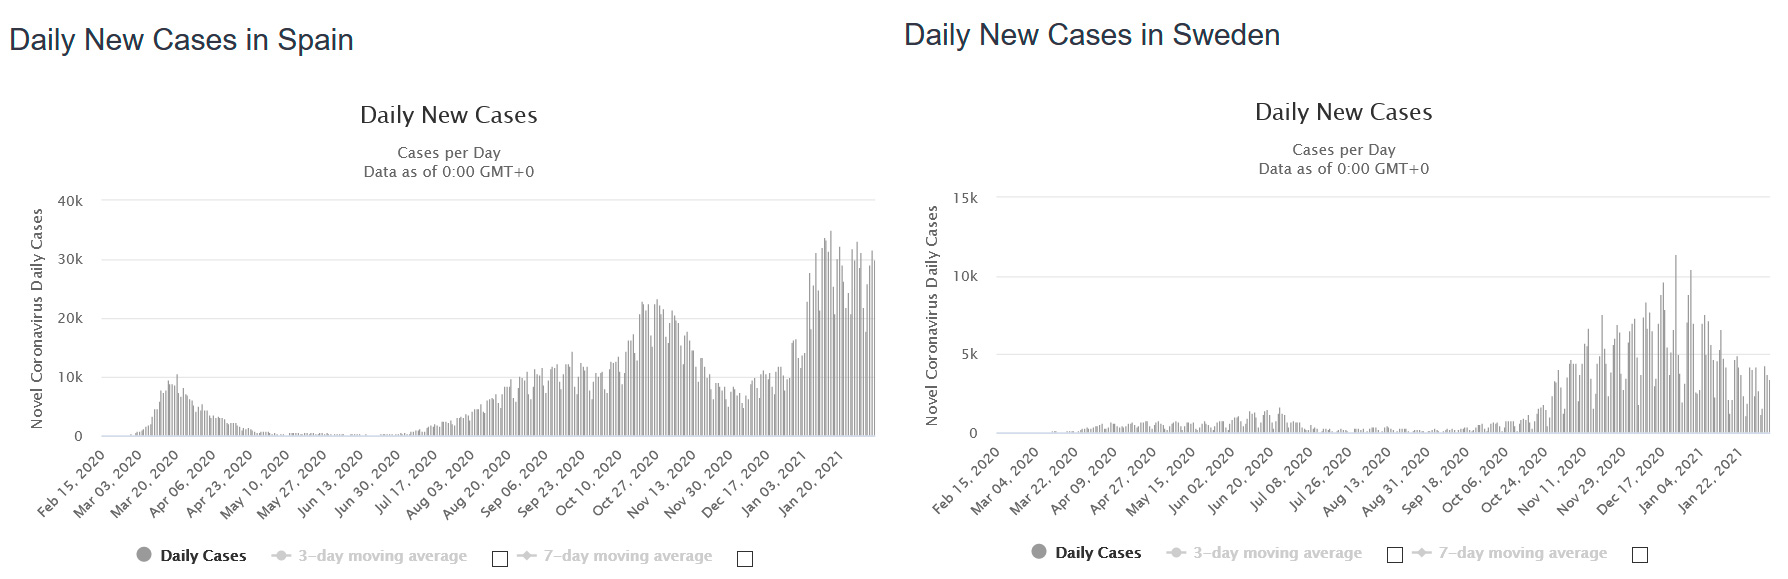This screenshot has height=579, width=1788.
Task: Show the 7-day moving average series for Sweden
Action: click(1523, 553)
